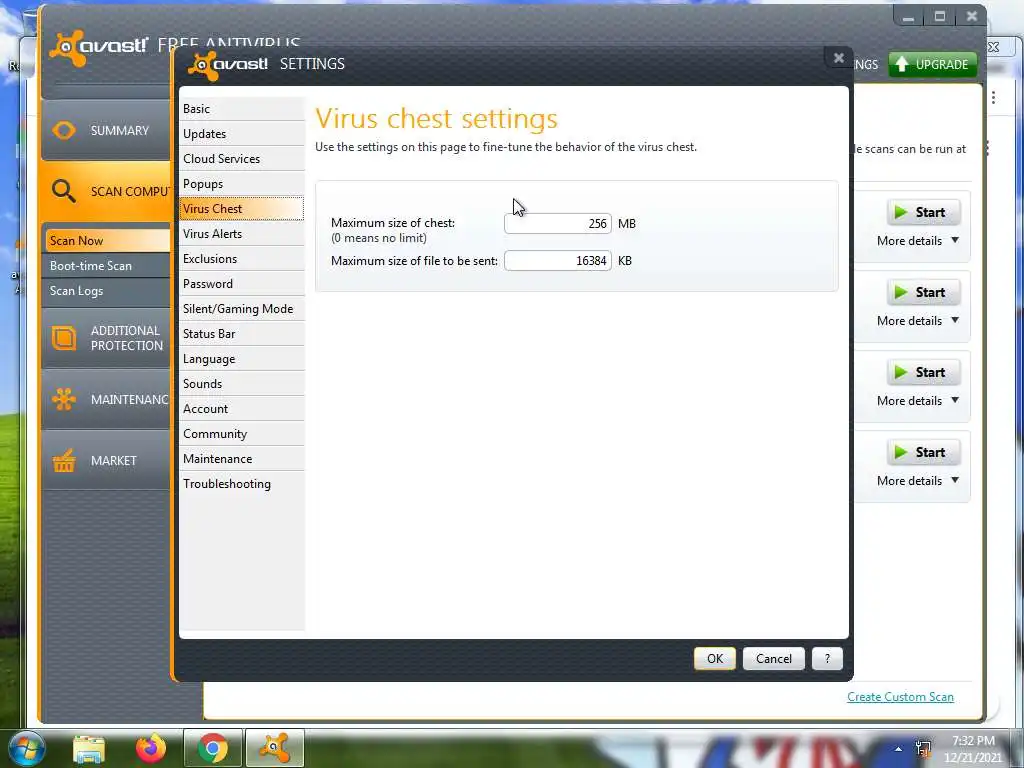Viewport: 1024px width, 768px height.
Task: Click the help question mark button
Action: click(827, 658)
